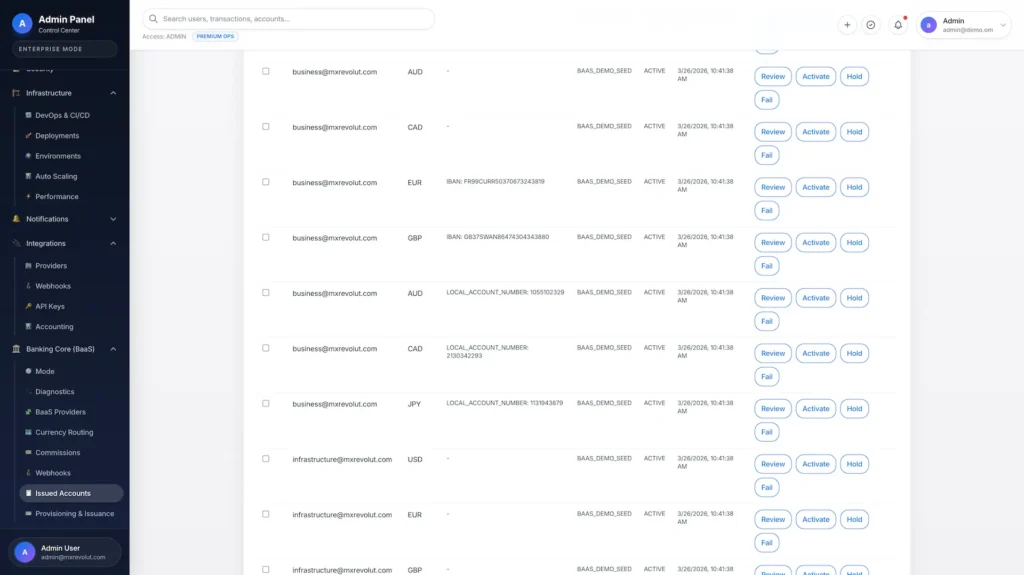Viewport: 1024px width, 575px height.
Task: Click IBAN FR99CURR50370673243819 text
Action: (x=495, y=182)
